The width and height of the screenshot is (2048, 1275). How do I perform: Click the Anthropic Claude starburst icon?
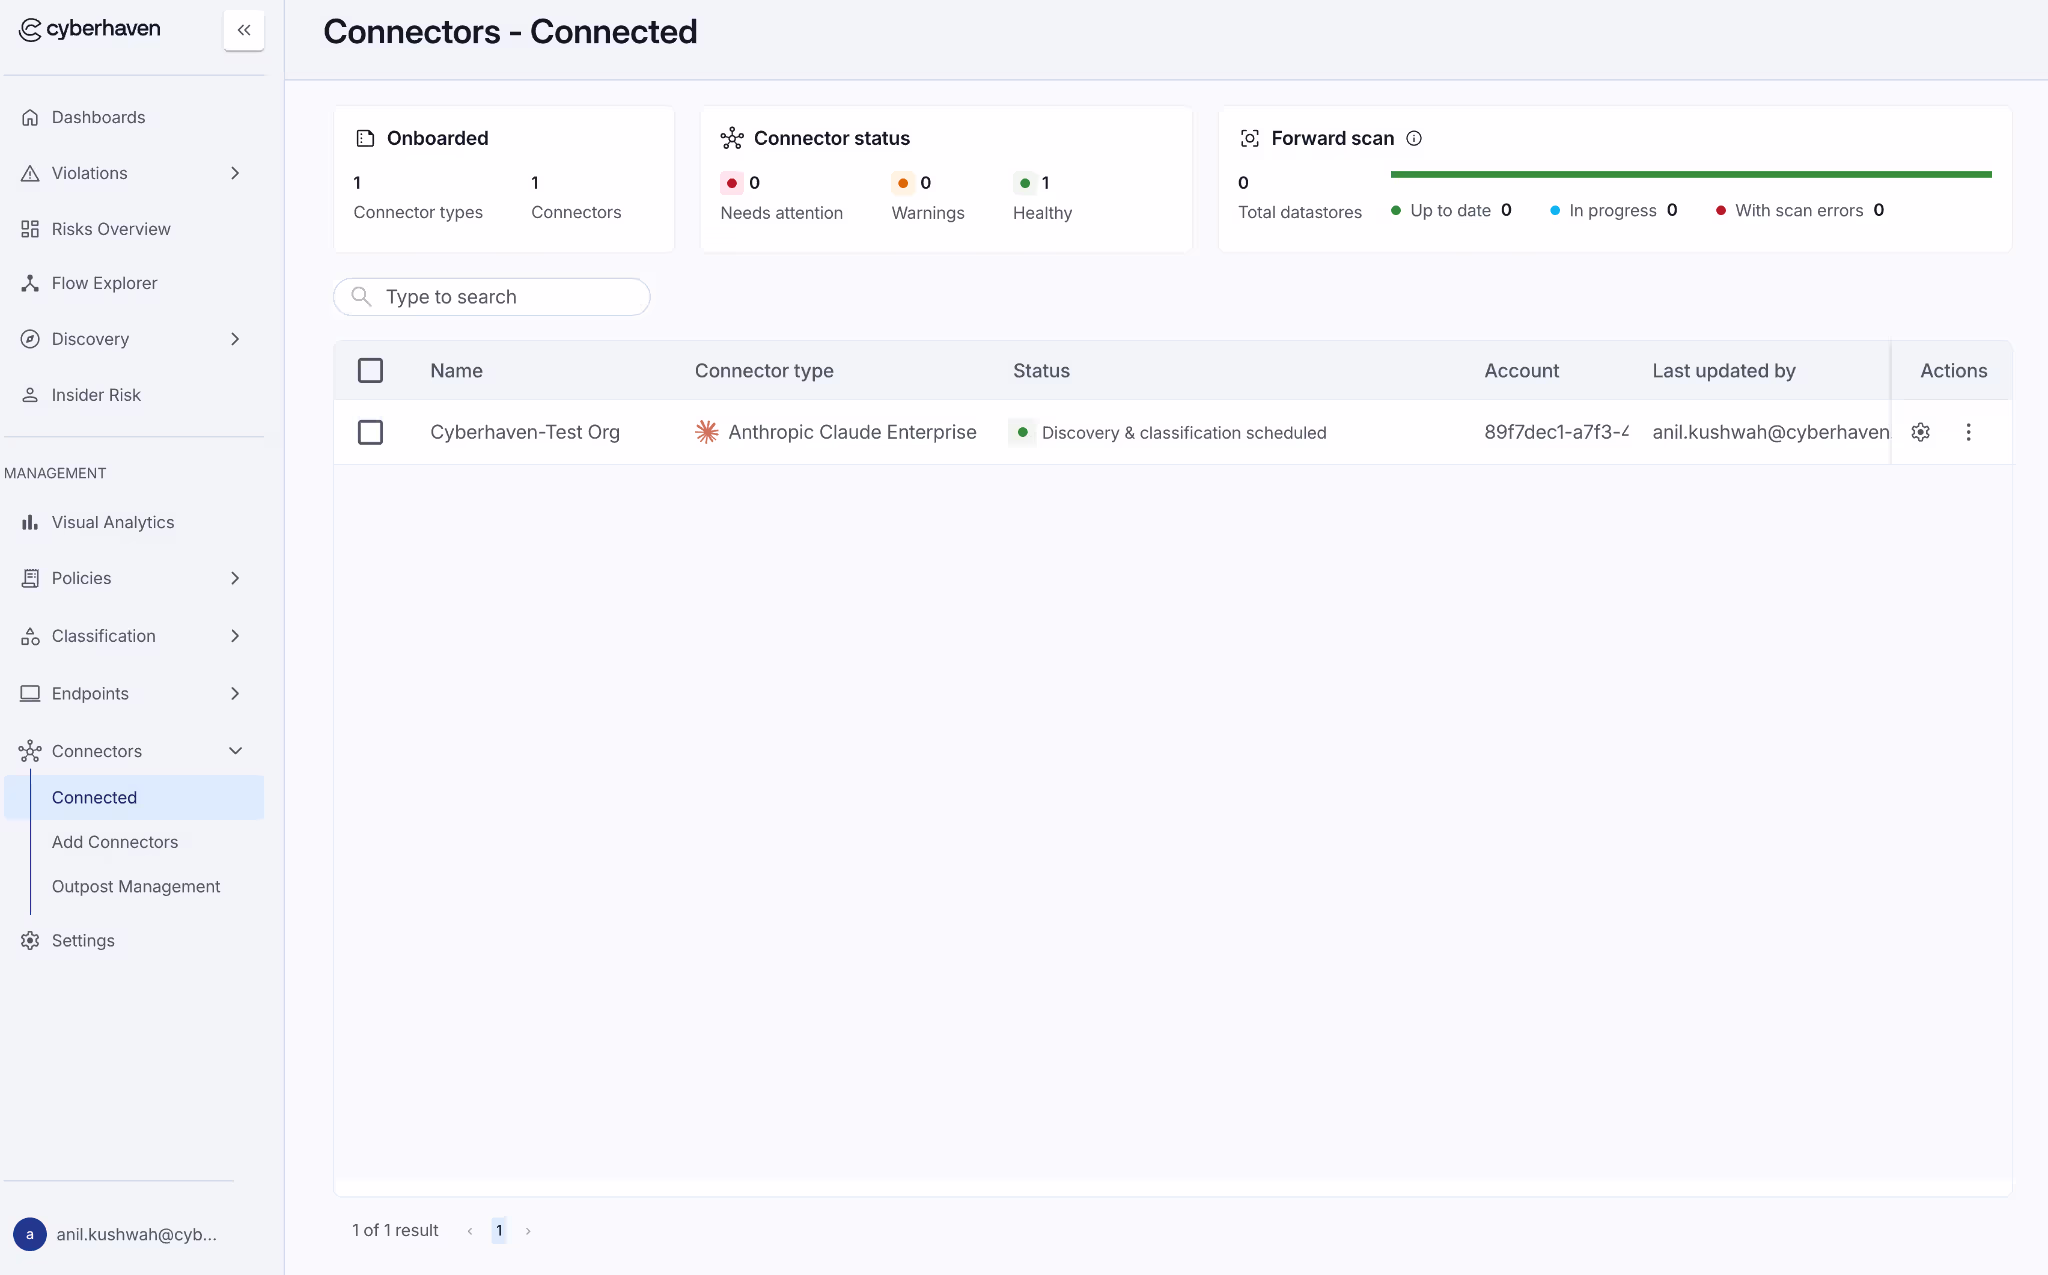tap(707, 432)
